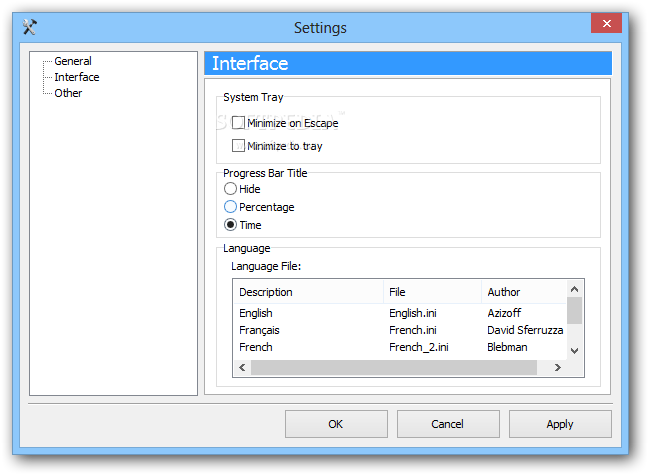The image size is (649, 475).
Task: Click the OK button
Action: tap(336, 424)
